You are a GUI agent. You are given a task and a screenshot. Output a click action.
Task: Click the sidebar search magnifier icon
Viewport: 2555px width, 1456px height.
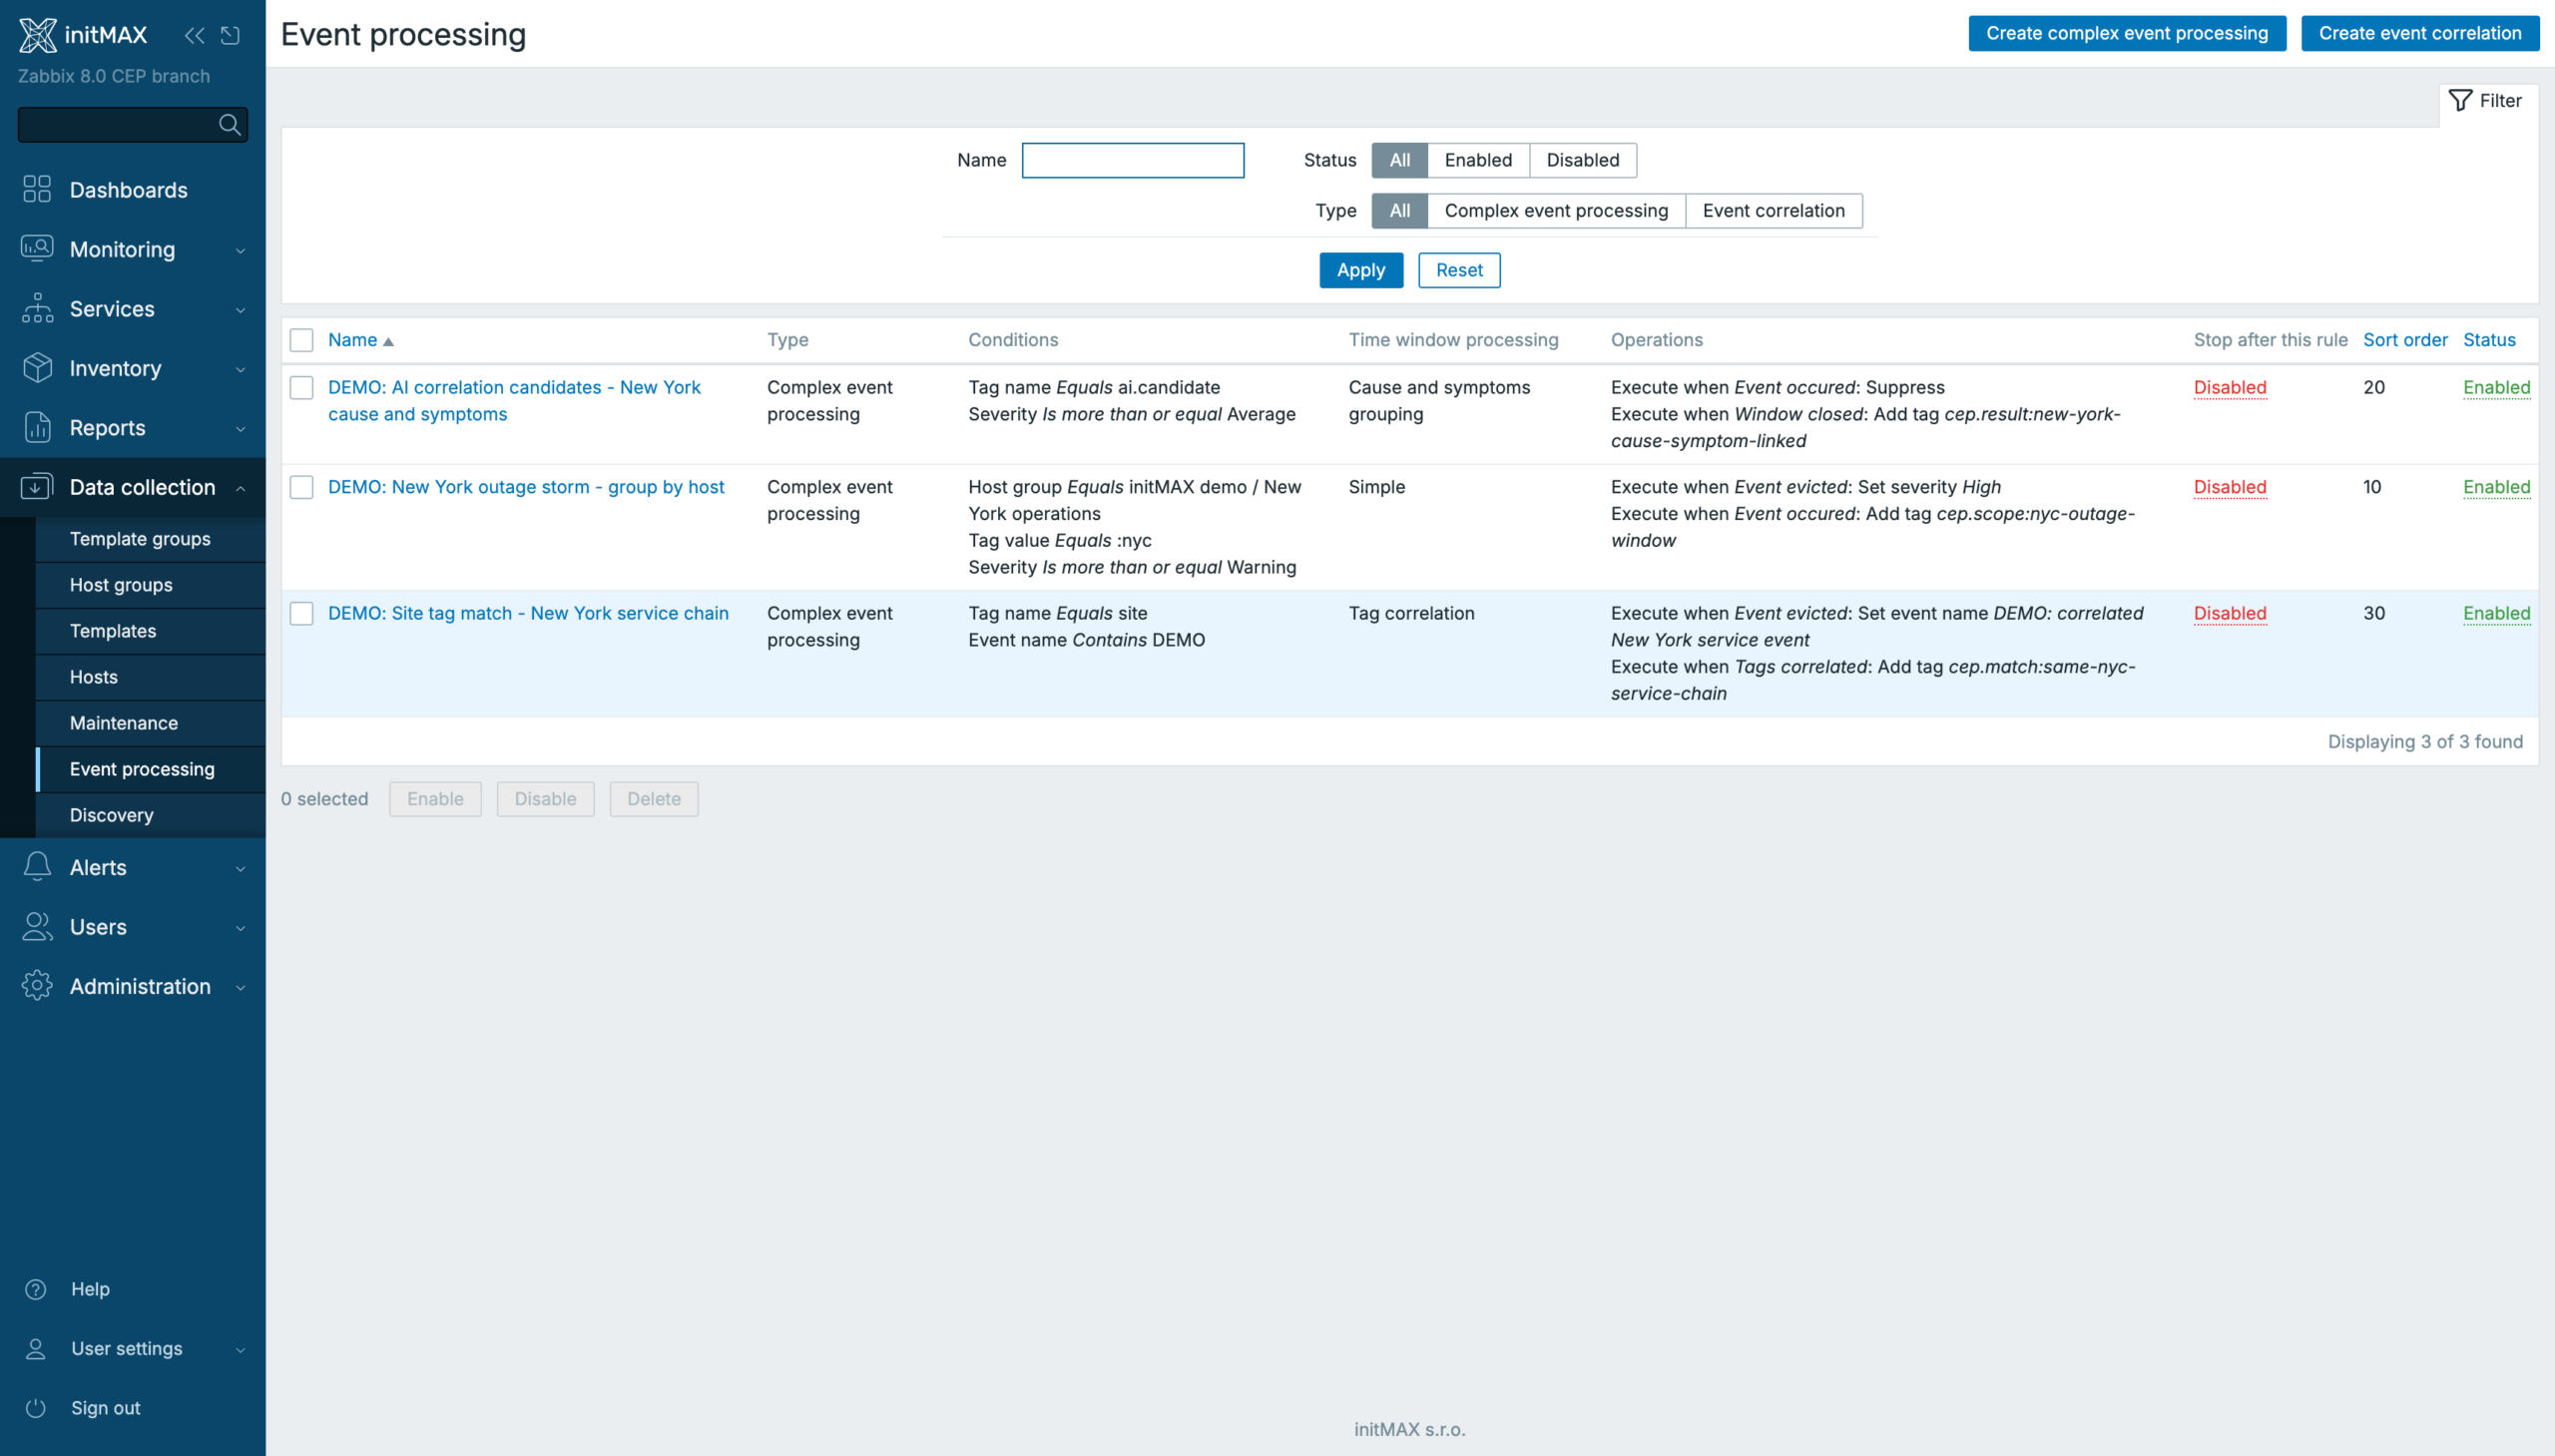click(229, 125)
